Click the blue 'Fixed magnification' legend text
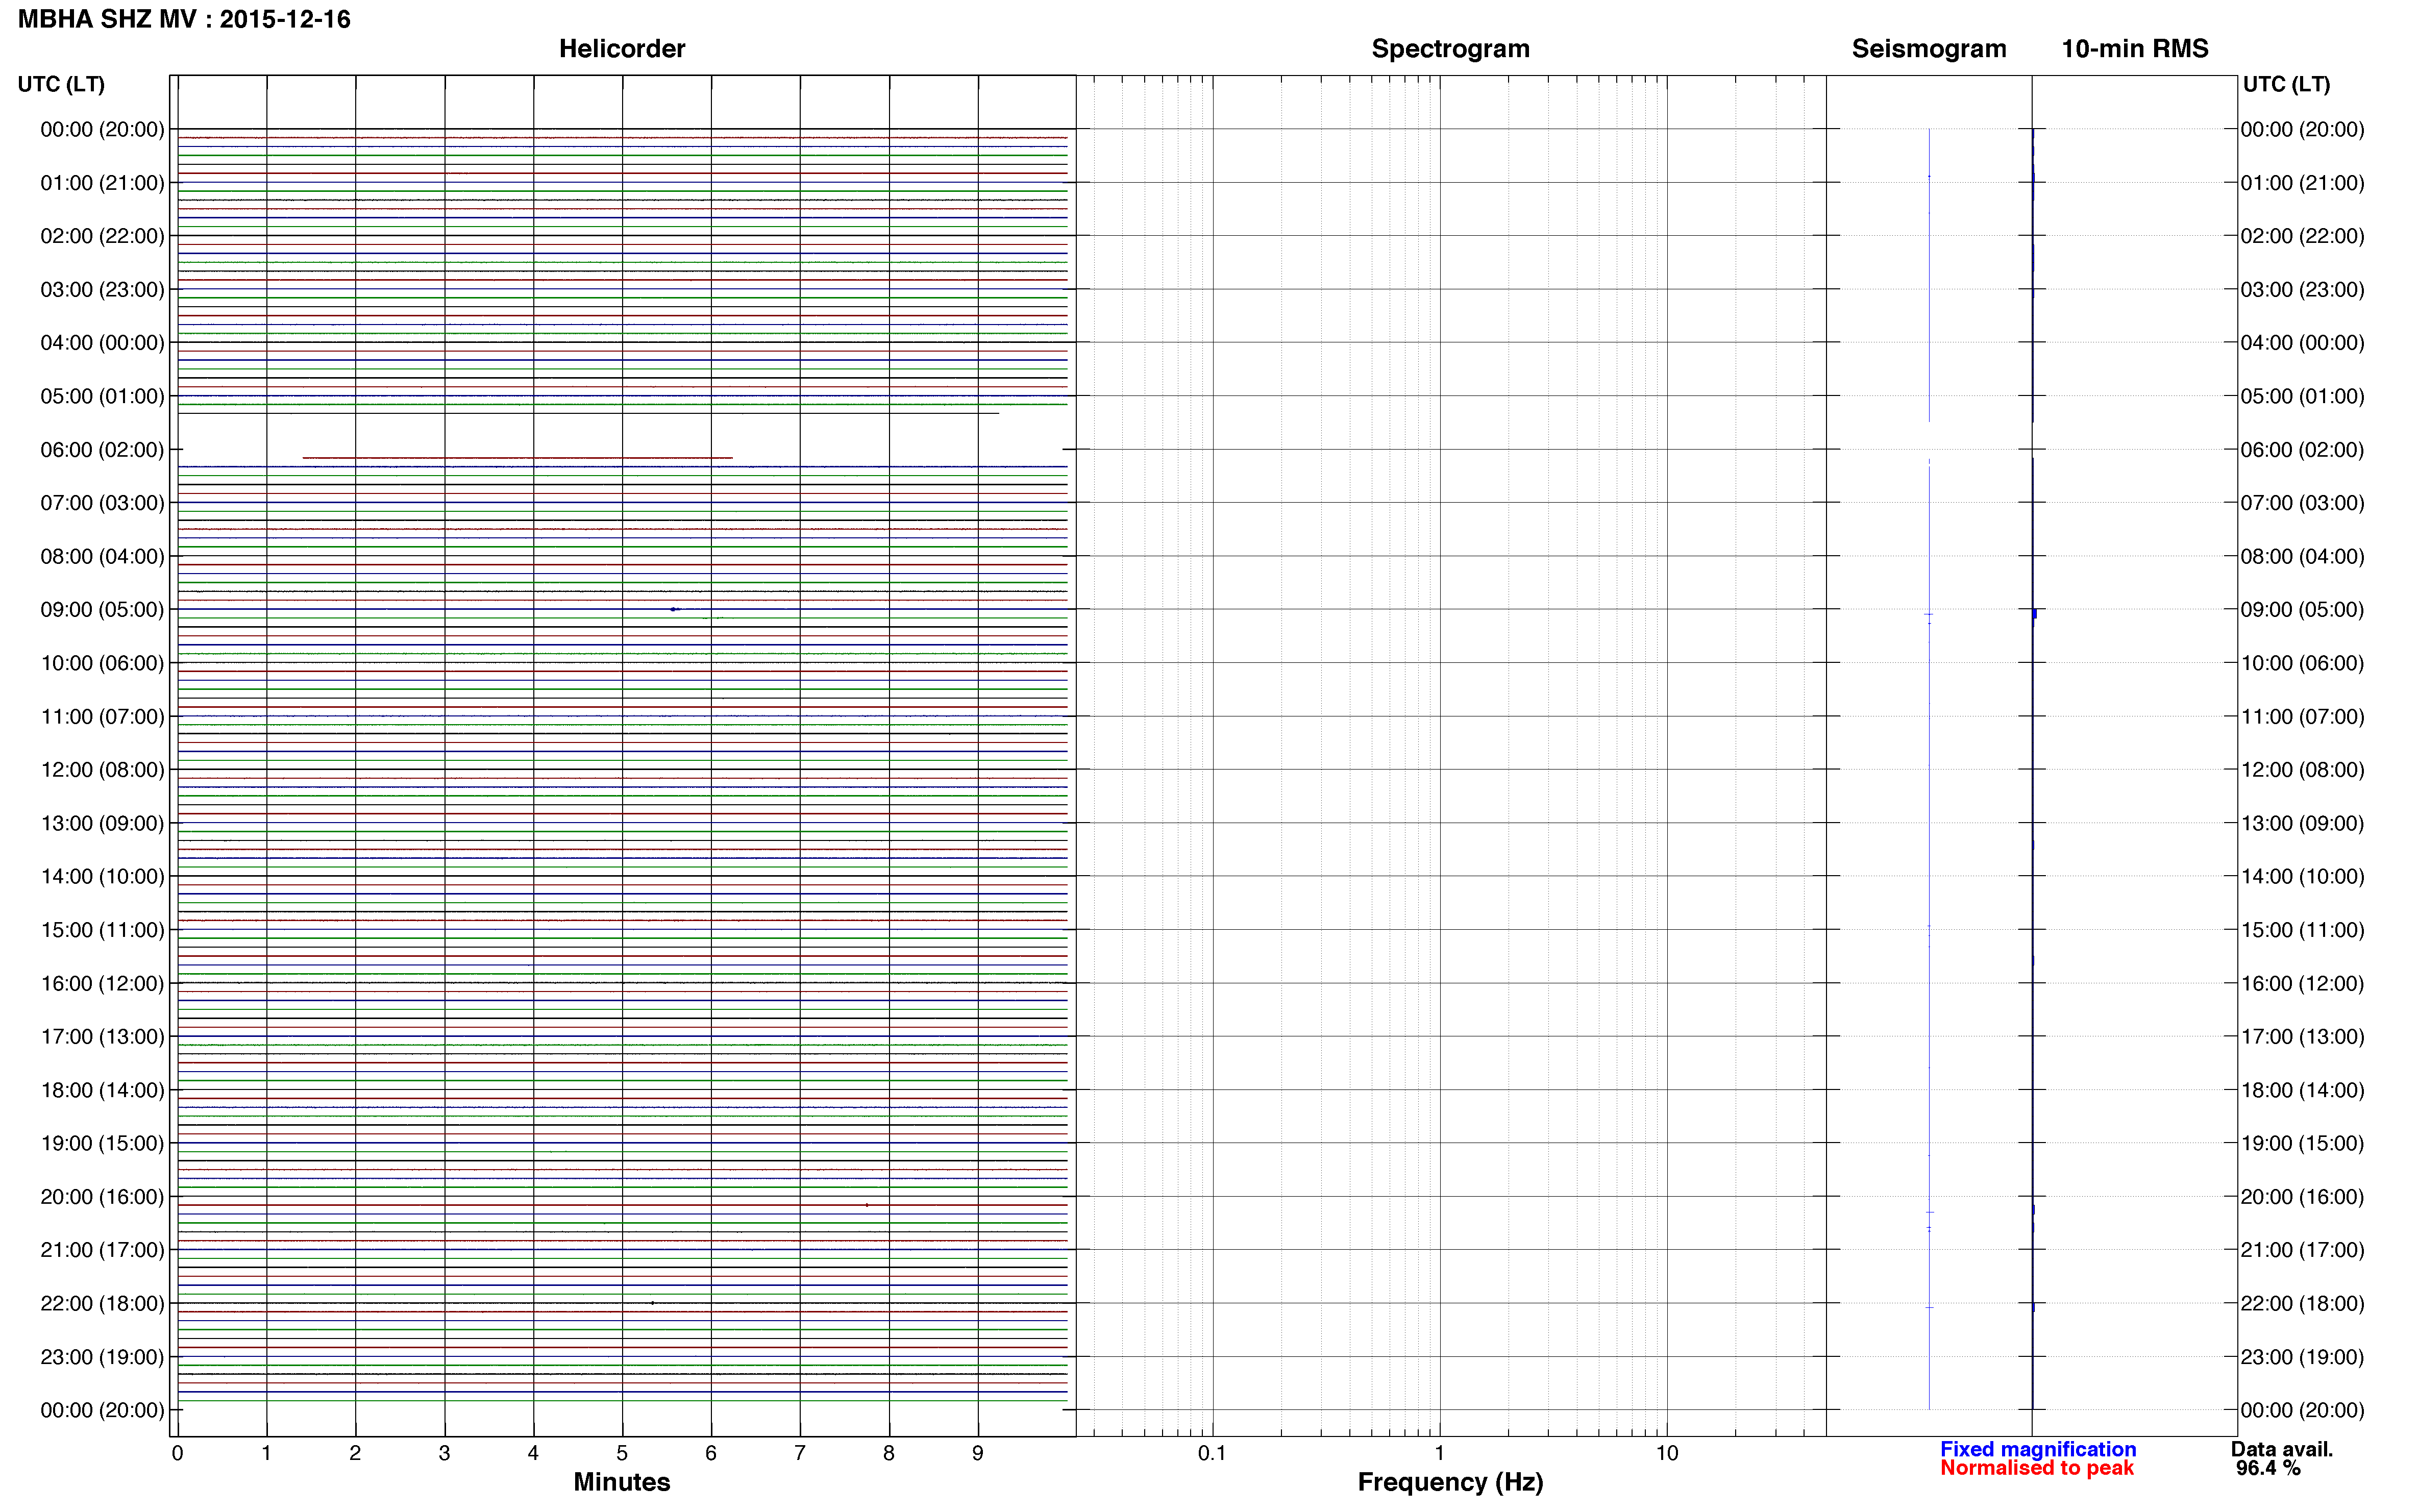The image size is (2419, 1512). coord(2038,1449)
